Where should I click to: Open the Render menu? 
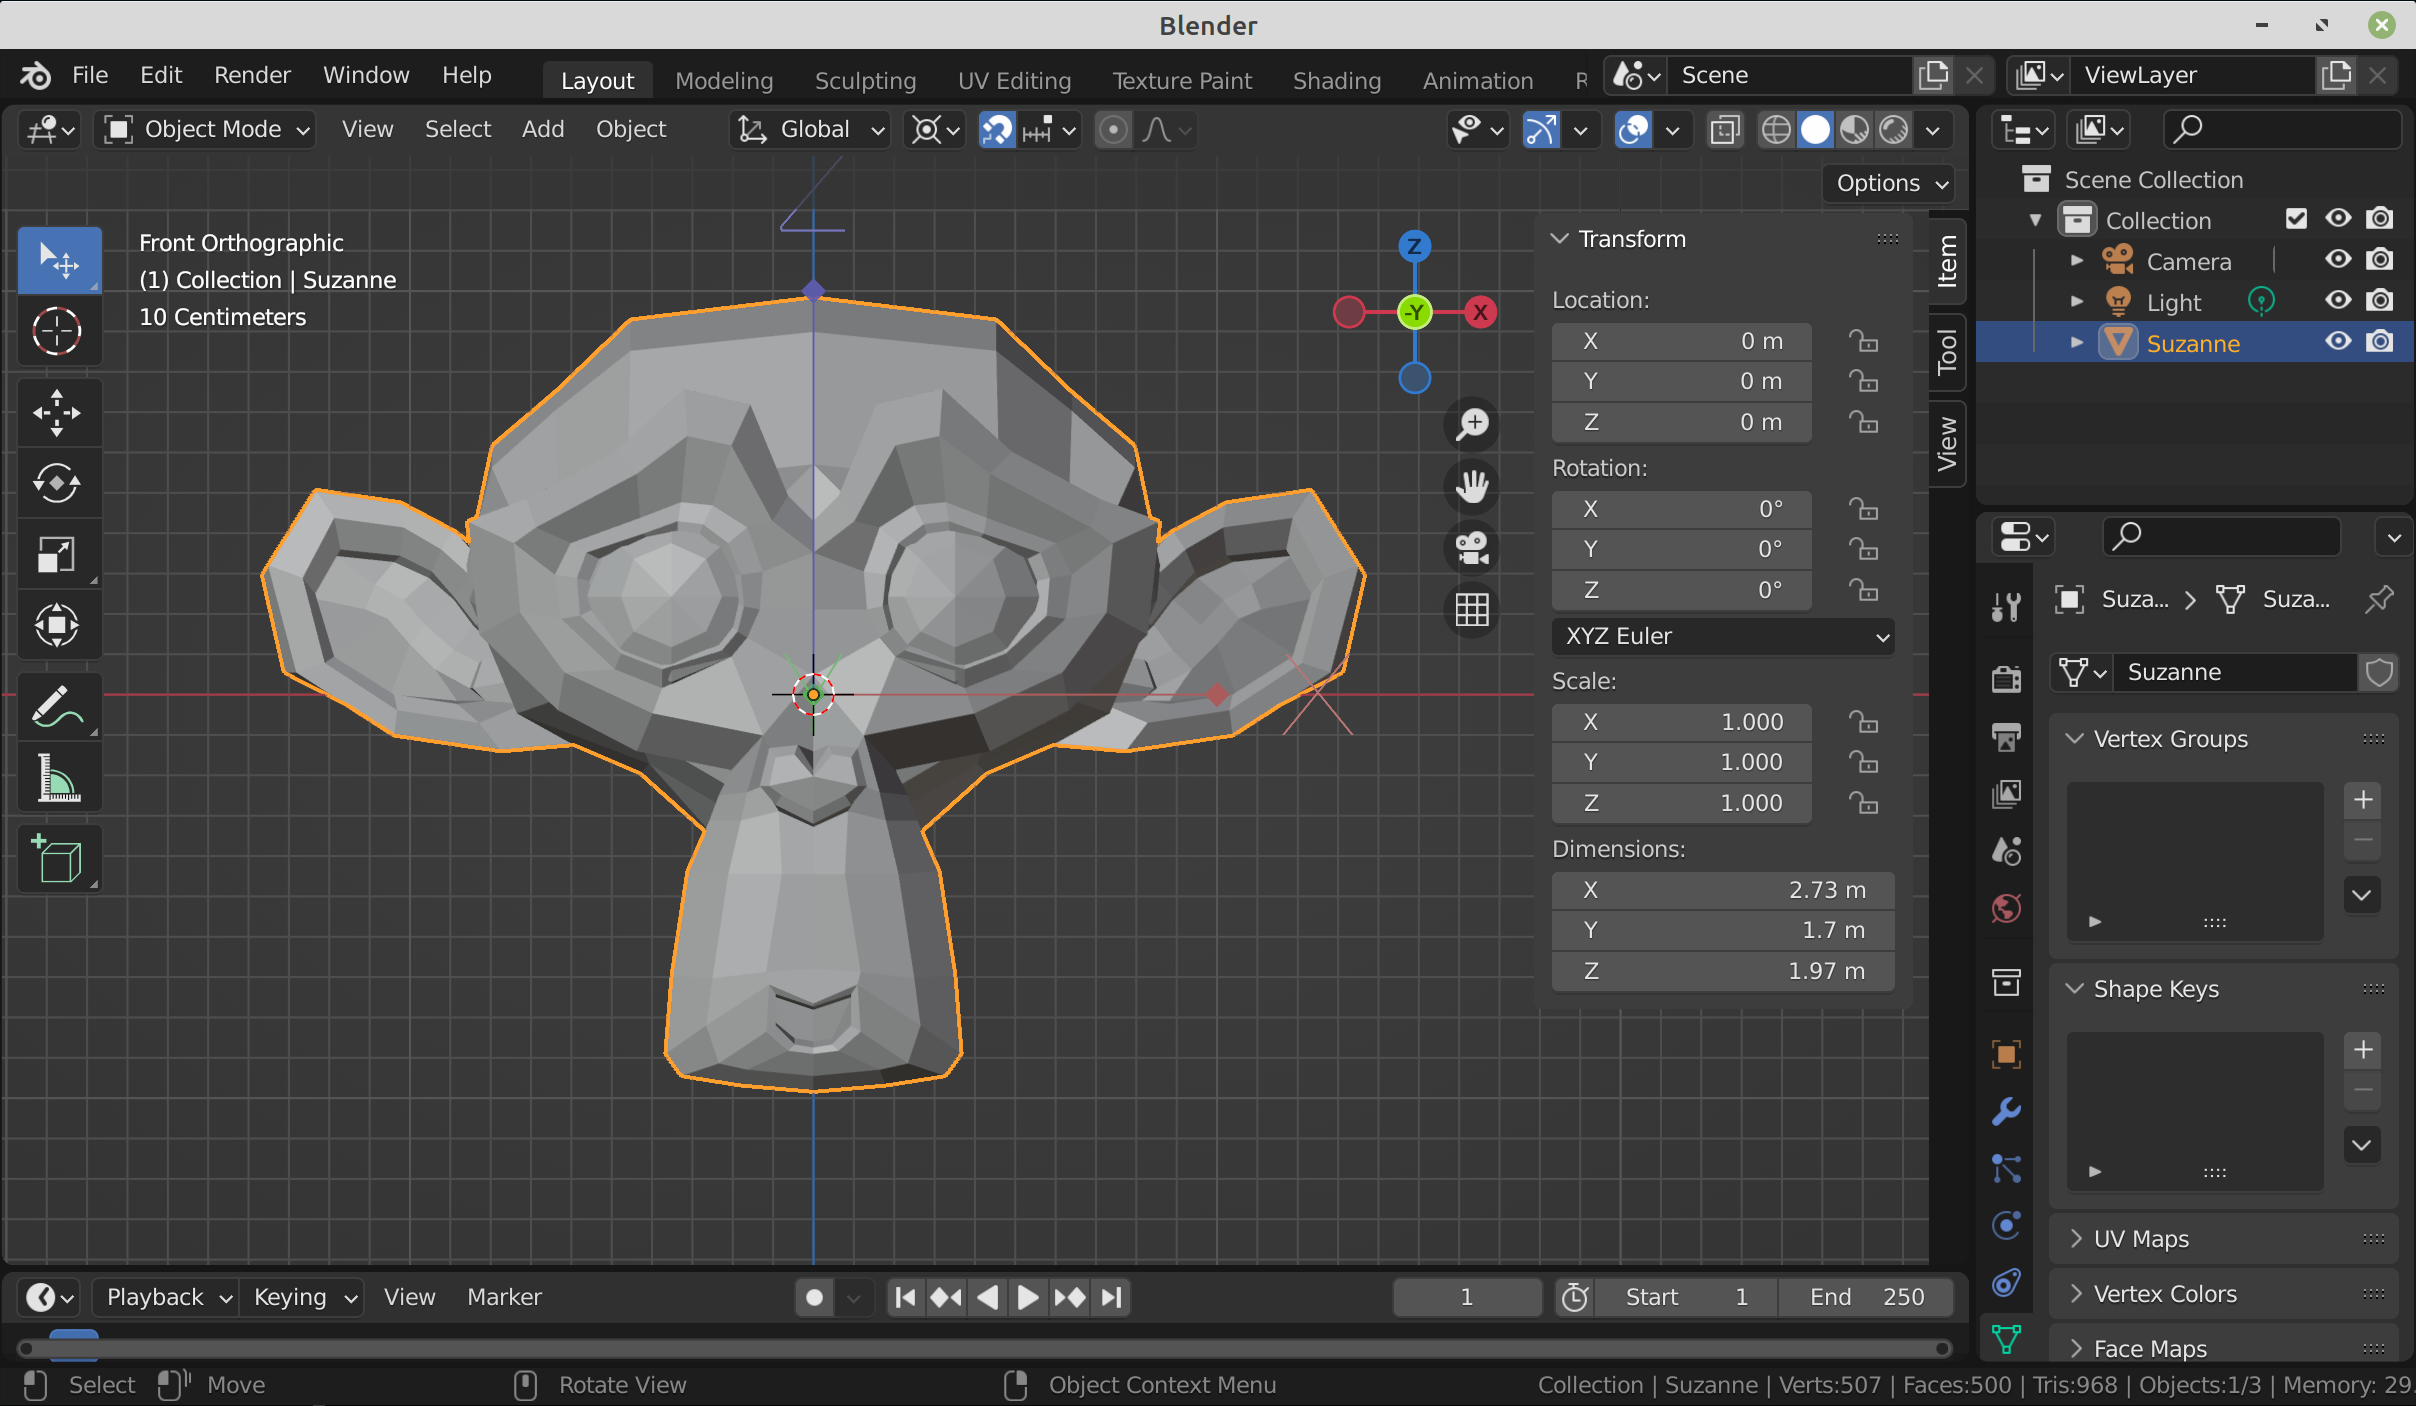[x=252, y=75]
